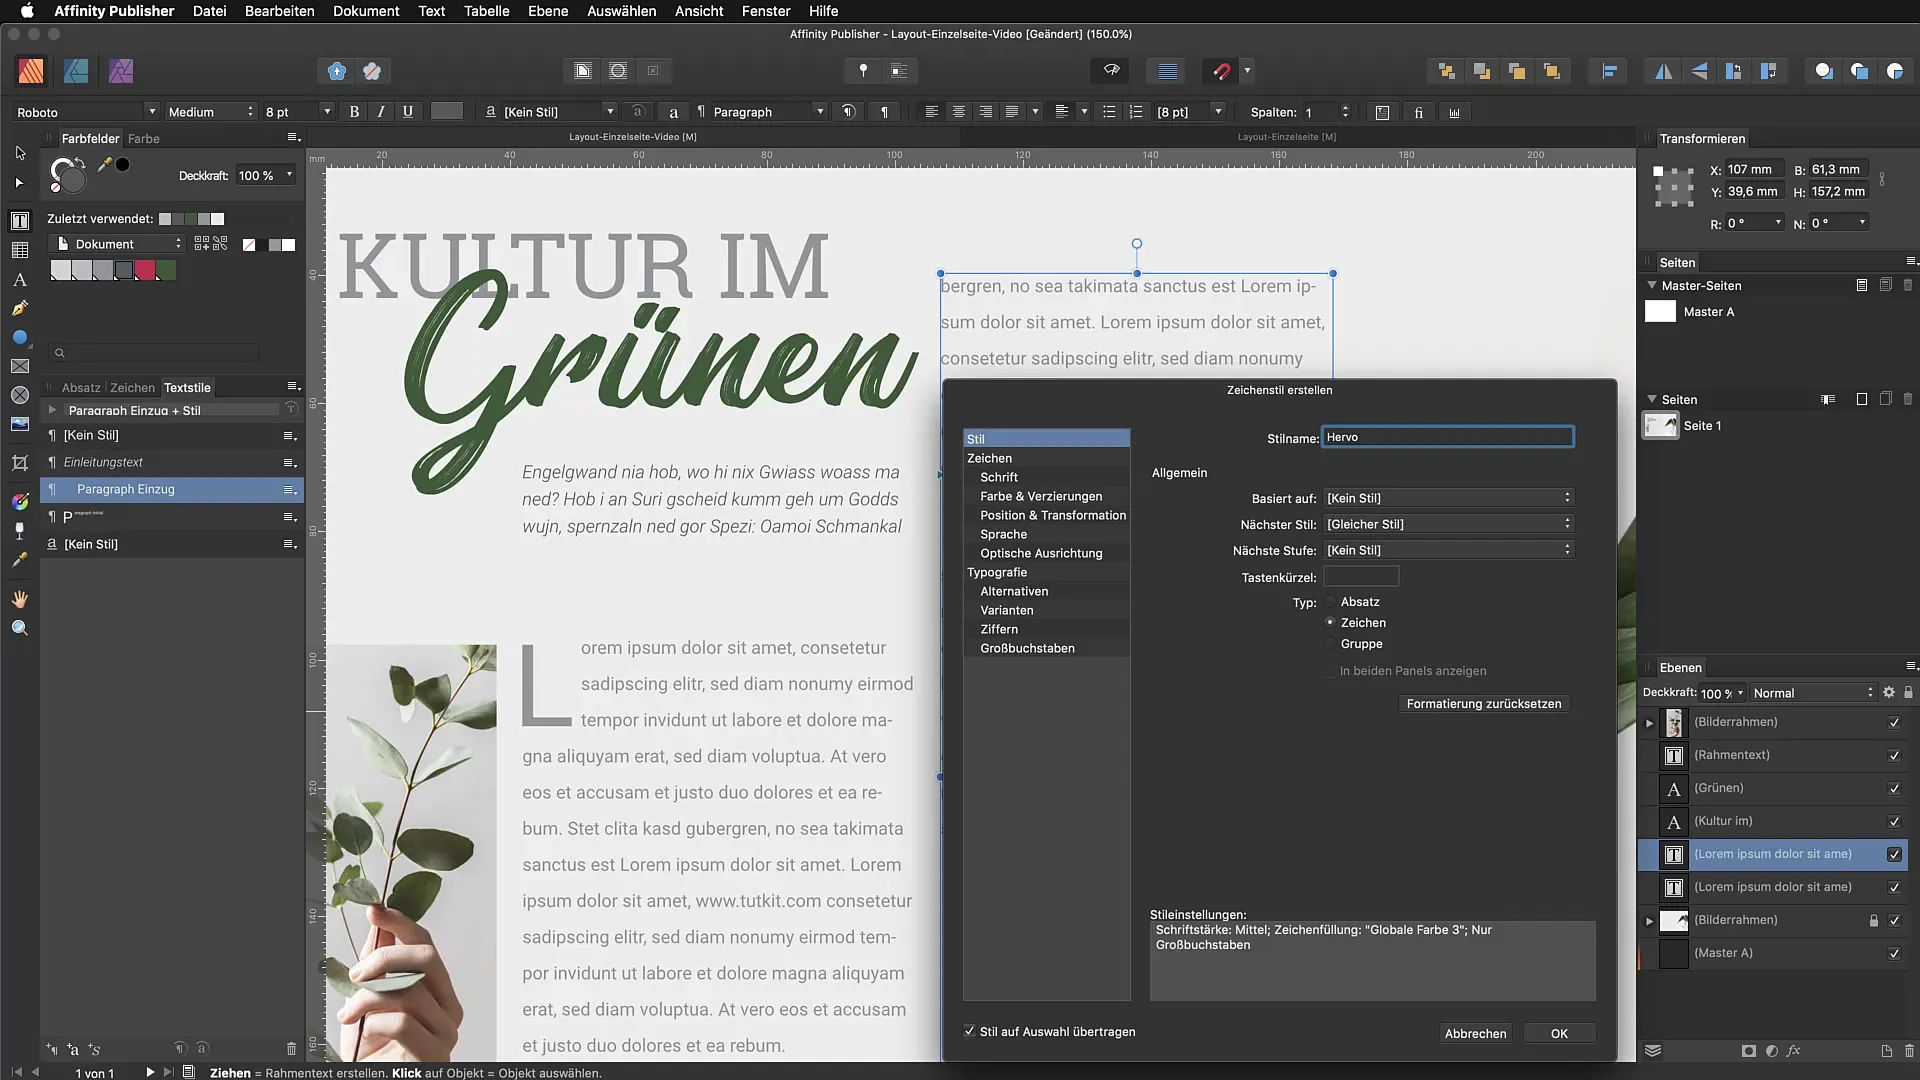The image size is (1920, 1080).
Task: Click the Tastenkürzel input field
Action: click(x=1361, y=577)
